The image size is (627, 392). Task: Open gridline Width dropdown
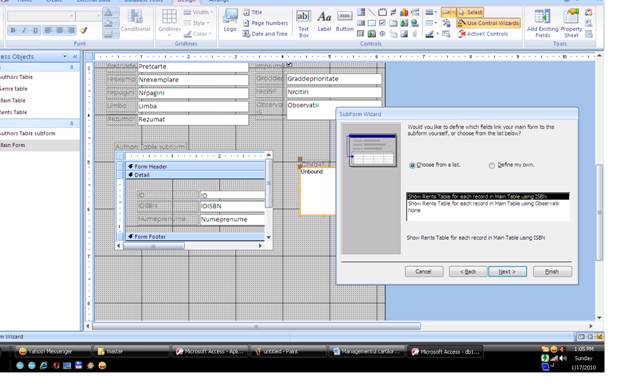point(198,12)
